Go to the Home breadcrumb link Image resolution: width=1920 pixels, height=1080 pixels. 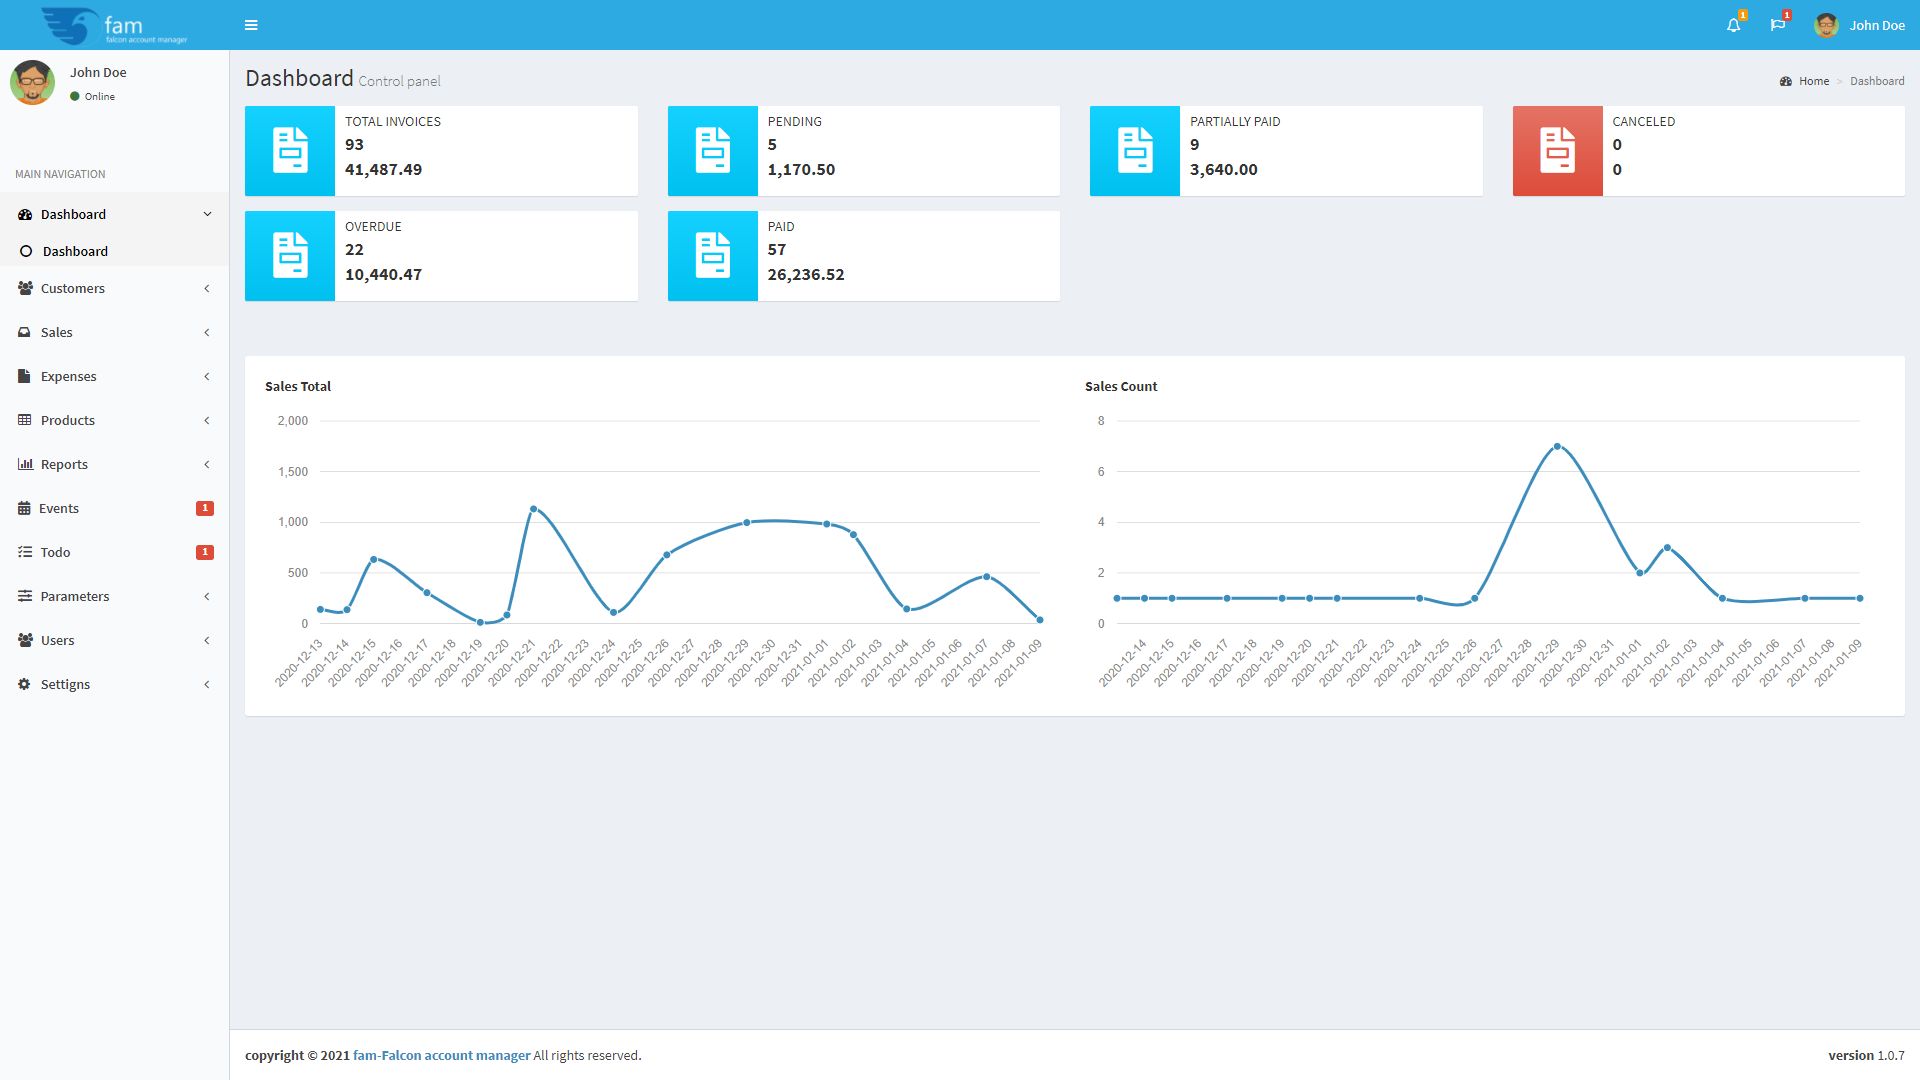tap(1813, 81)
